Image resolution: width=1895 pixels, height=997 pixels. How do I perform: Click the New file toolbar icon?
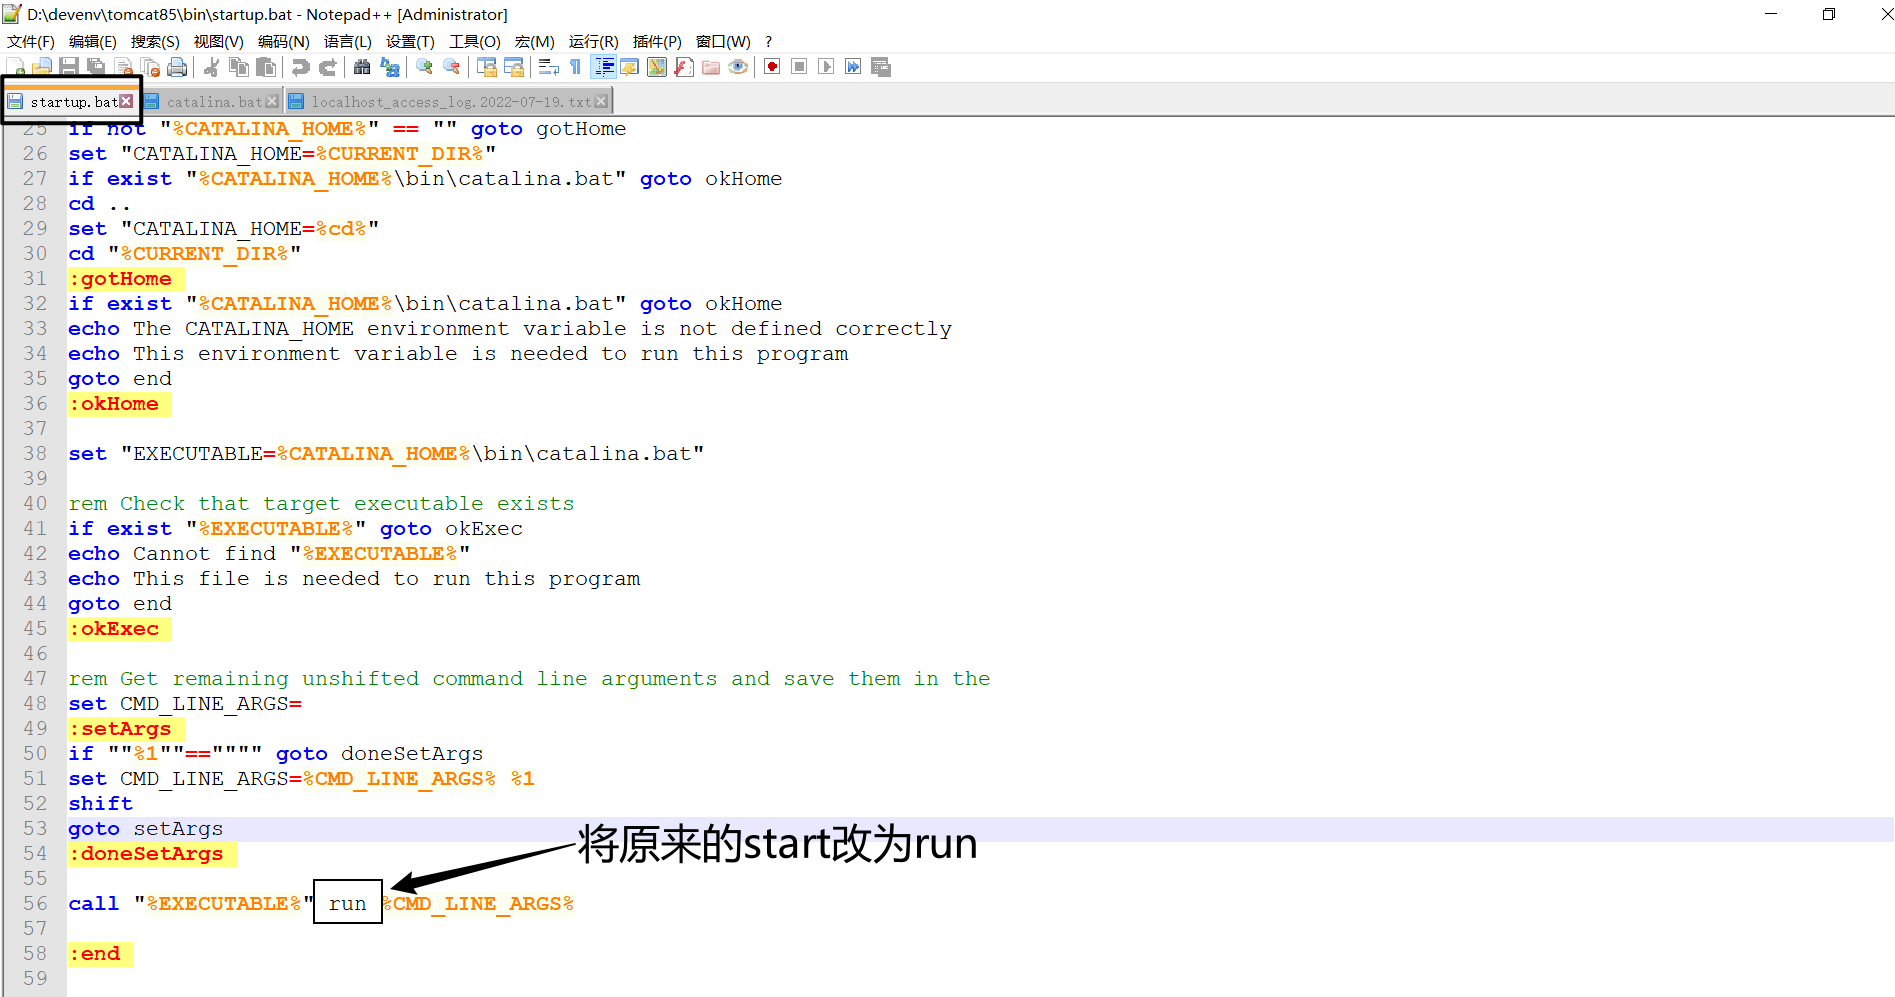(17, 67)
